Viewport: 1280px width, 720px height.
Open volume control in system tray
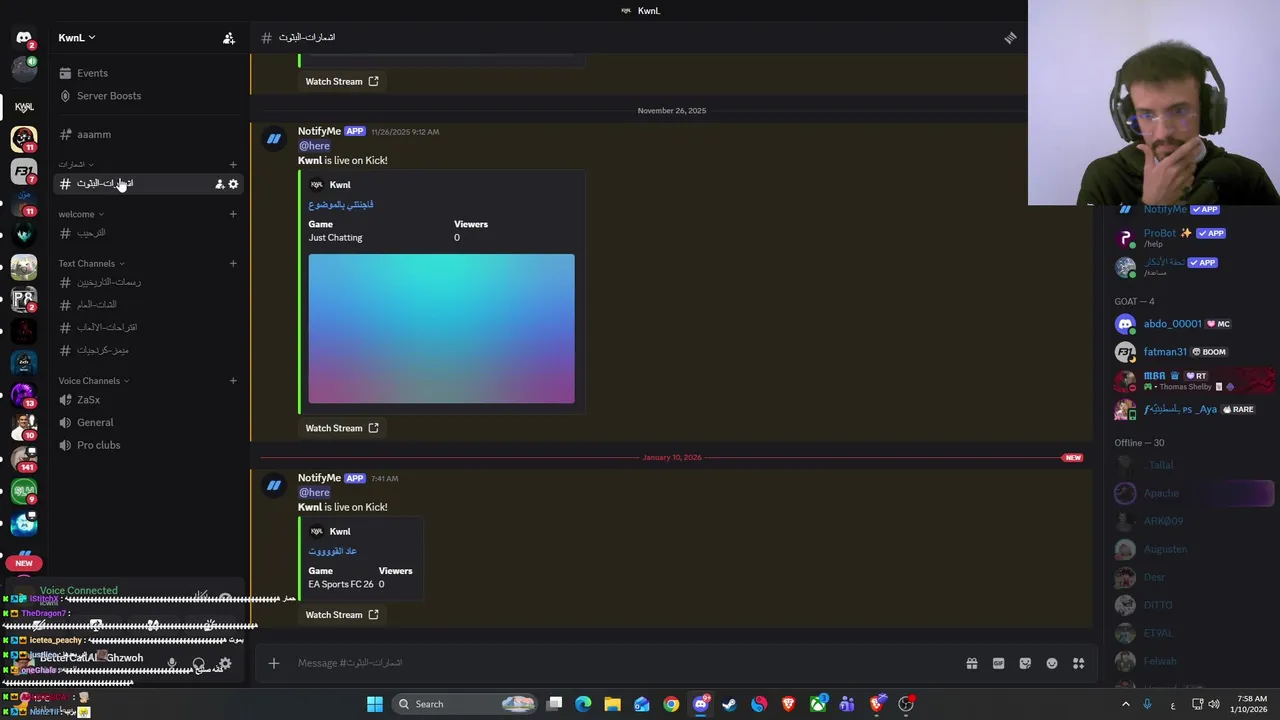[1214, 704]
